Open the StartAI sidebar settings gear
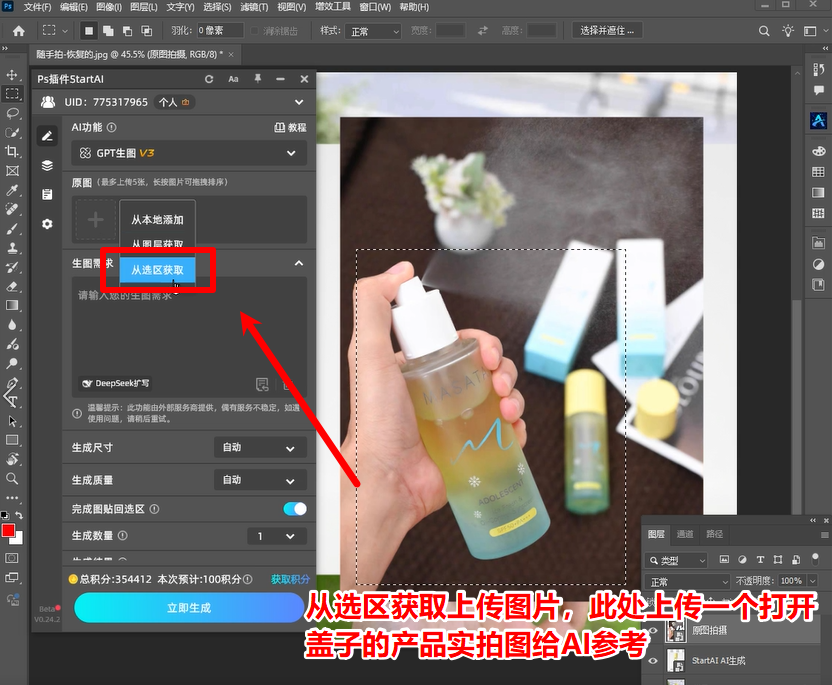Viewport: 832px width, 685px height. (x=47, y=224)
